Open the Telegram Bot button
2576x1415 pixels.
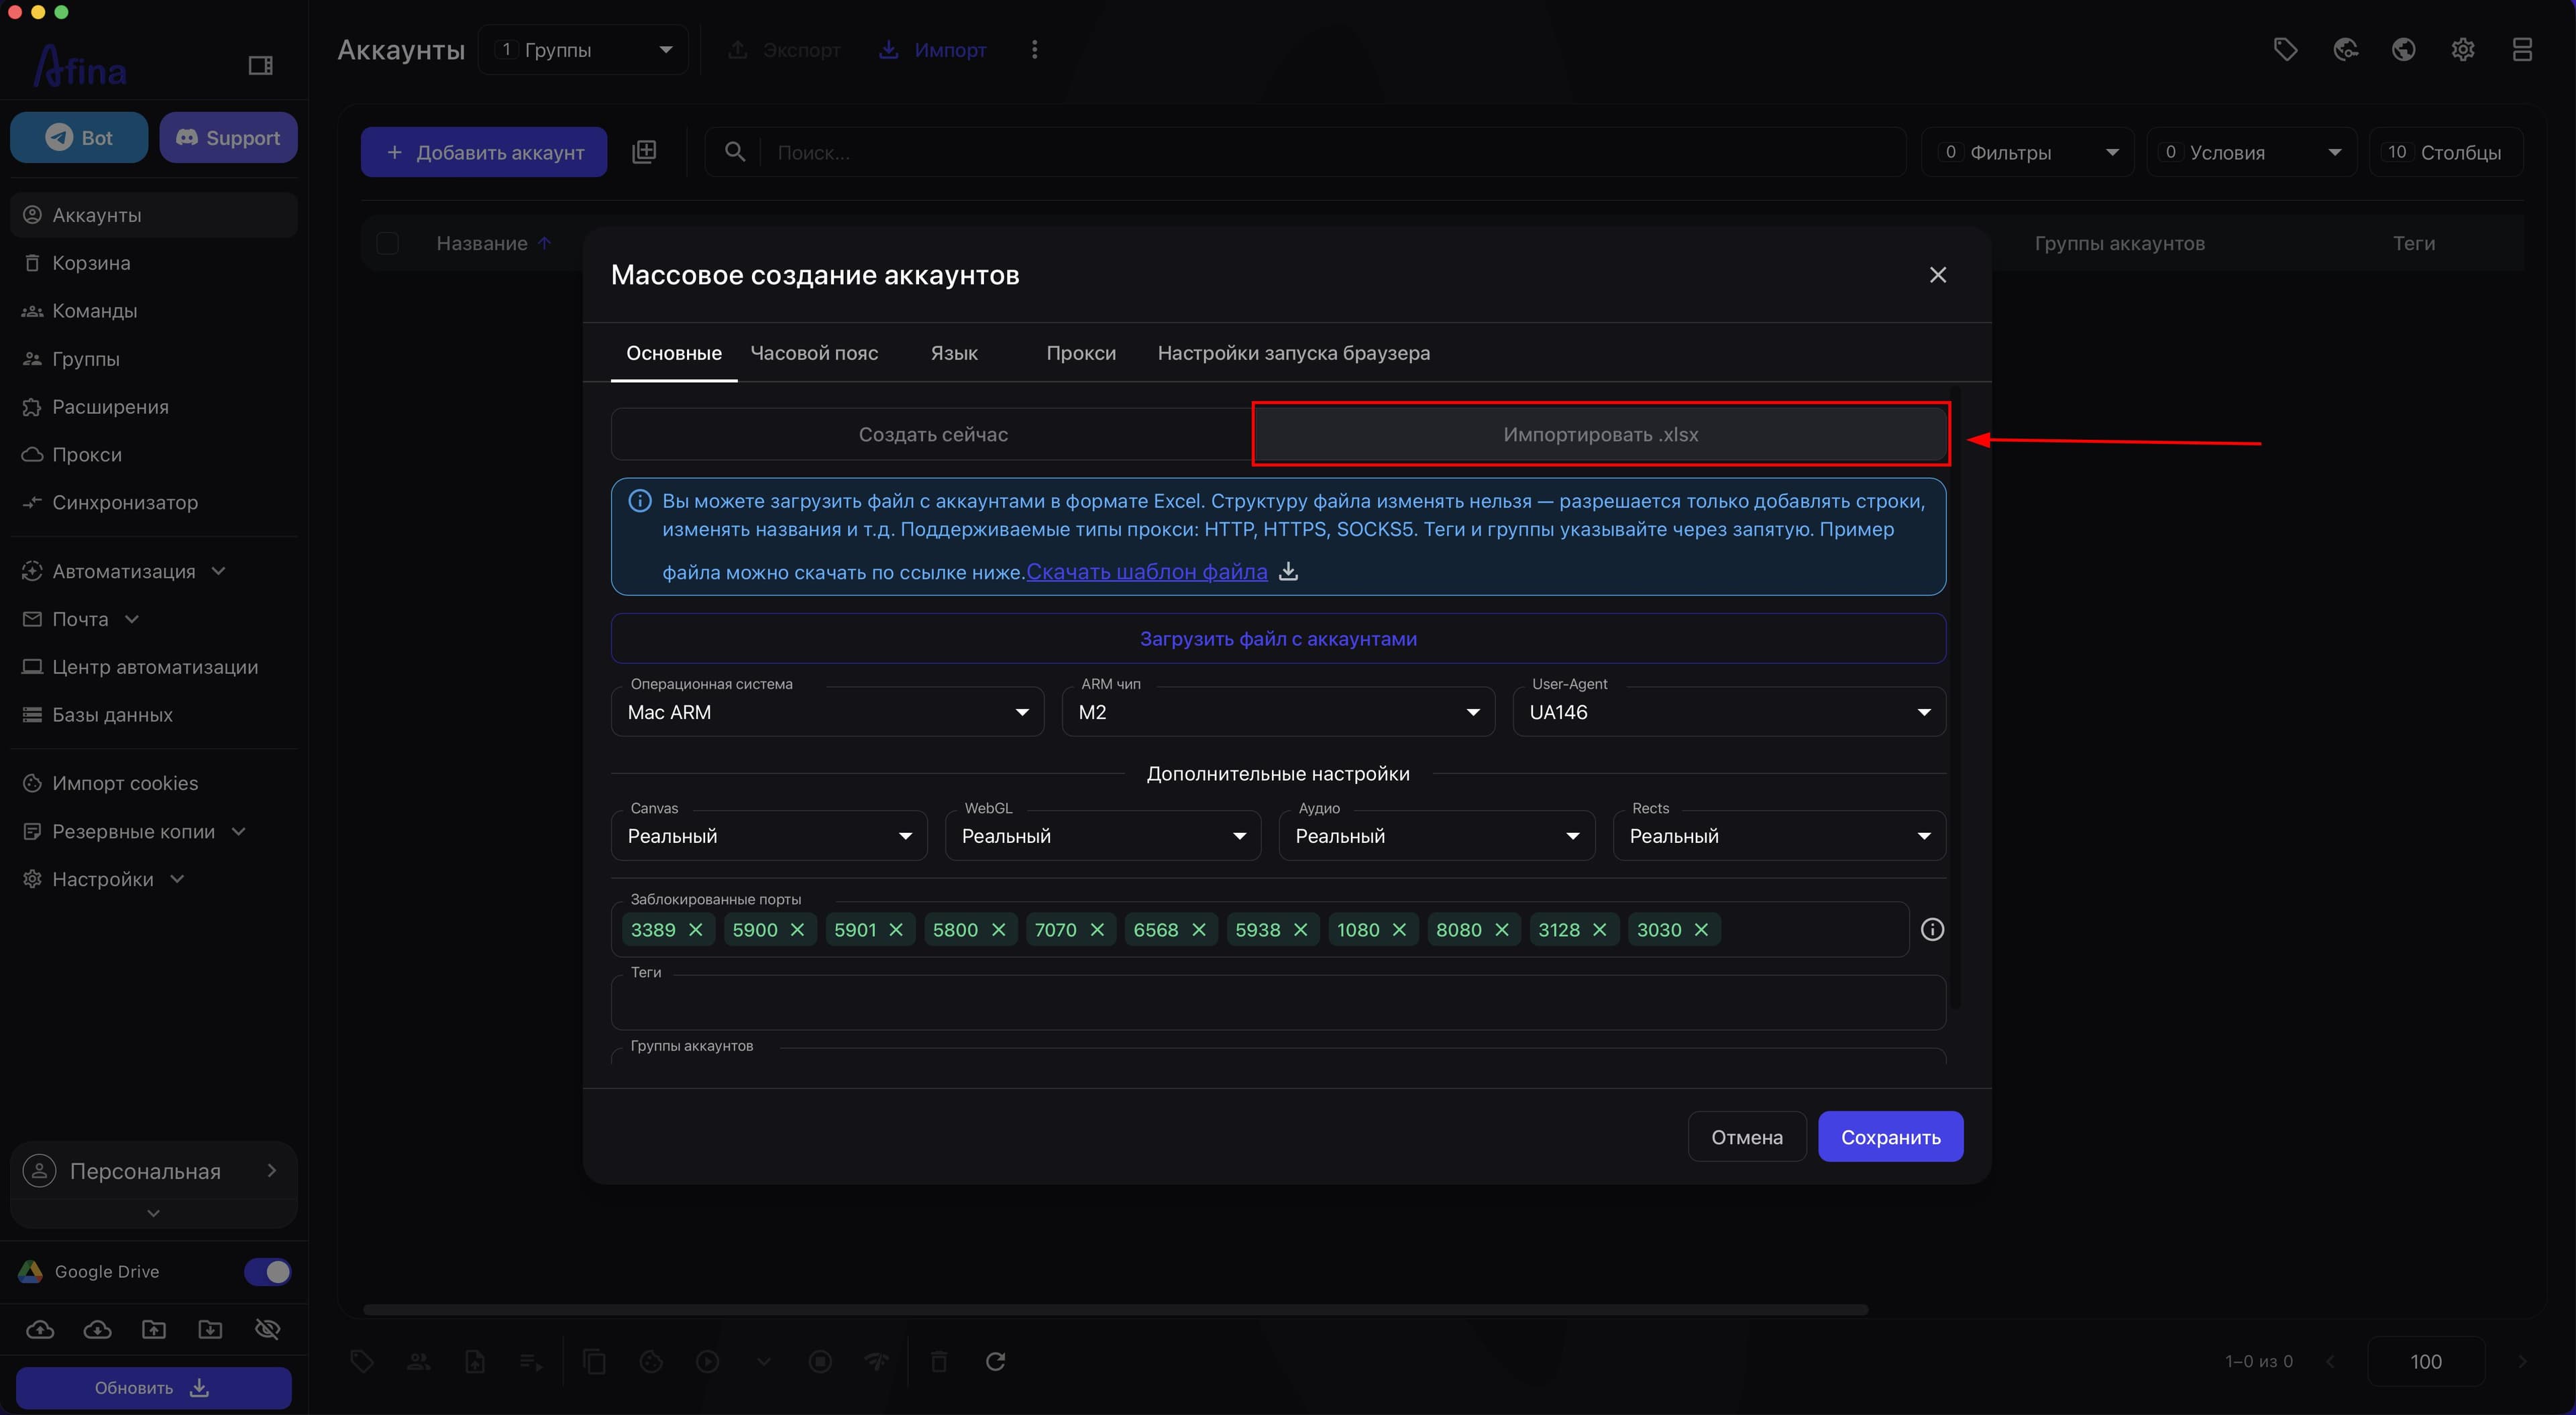[x=79, y=138]
